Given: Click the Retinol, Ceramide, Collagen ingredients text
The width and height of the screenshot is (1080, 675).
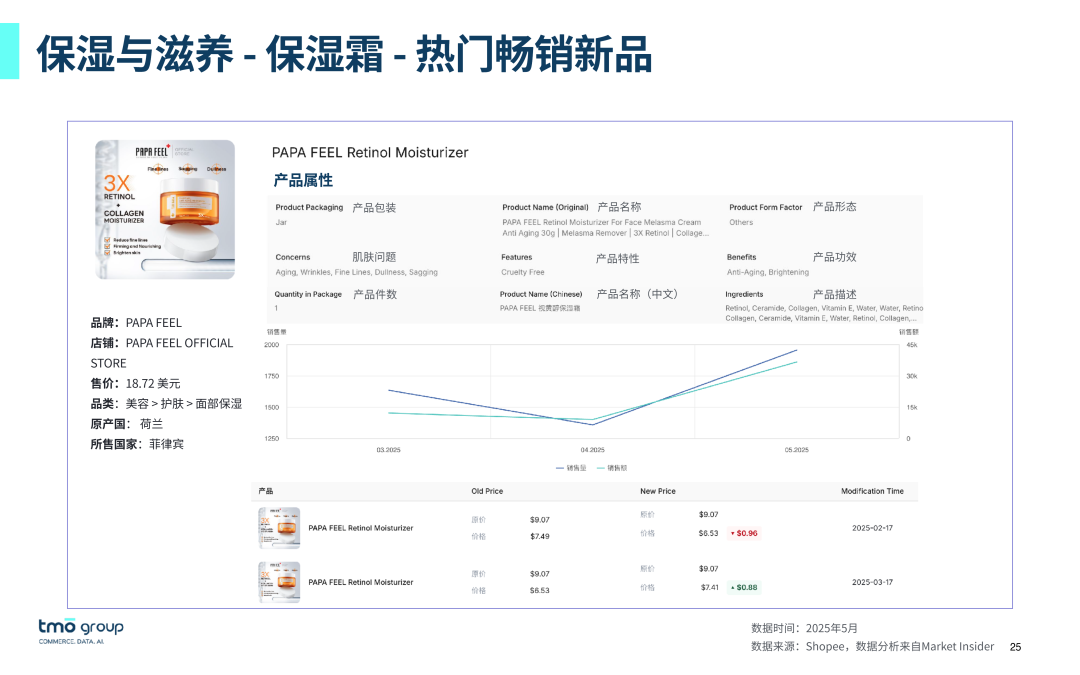Looking at the screenshot, I should pos(824,313).
